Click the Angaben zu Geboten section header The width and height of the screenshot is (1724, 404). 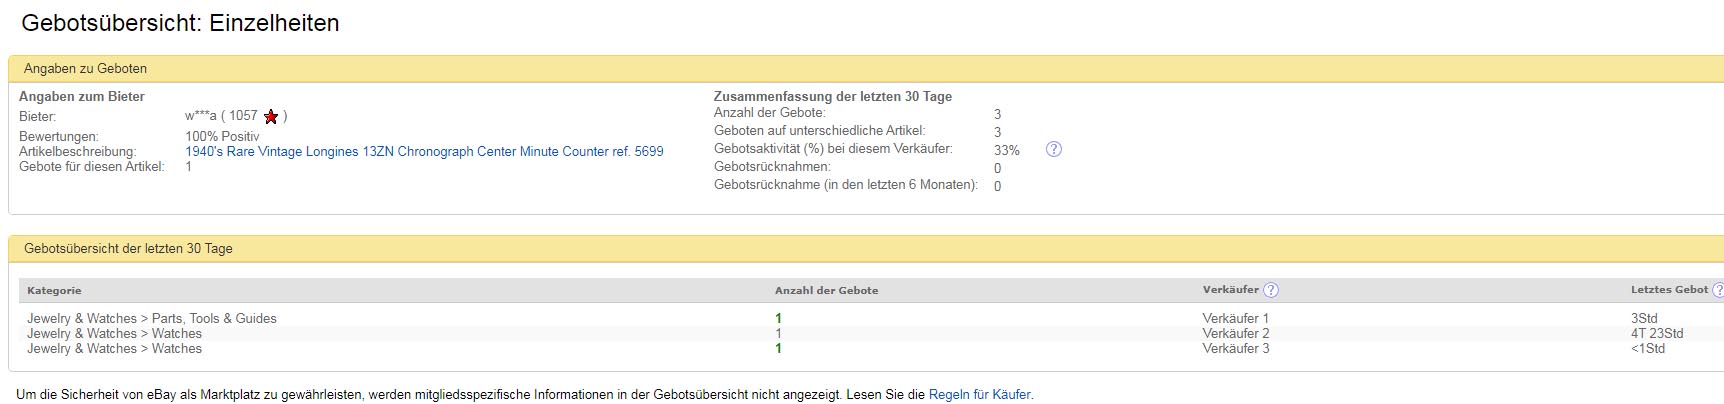(85, 69)
